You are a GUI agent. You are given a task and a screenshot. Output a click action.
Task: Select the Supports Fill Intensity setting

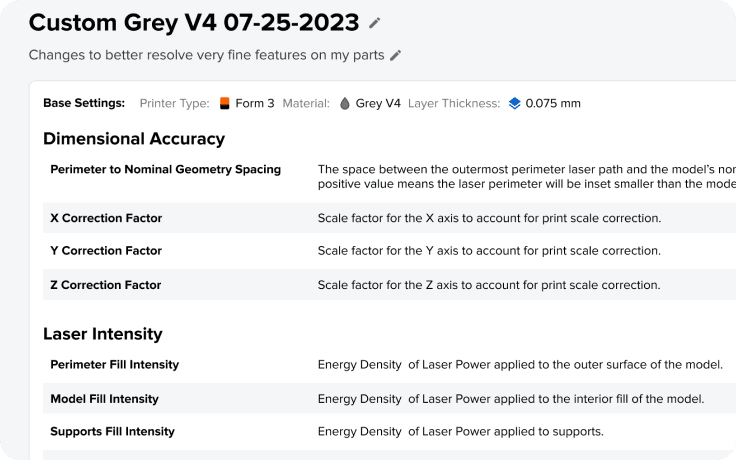pos(390,431)
